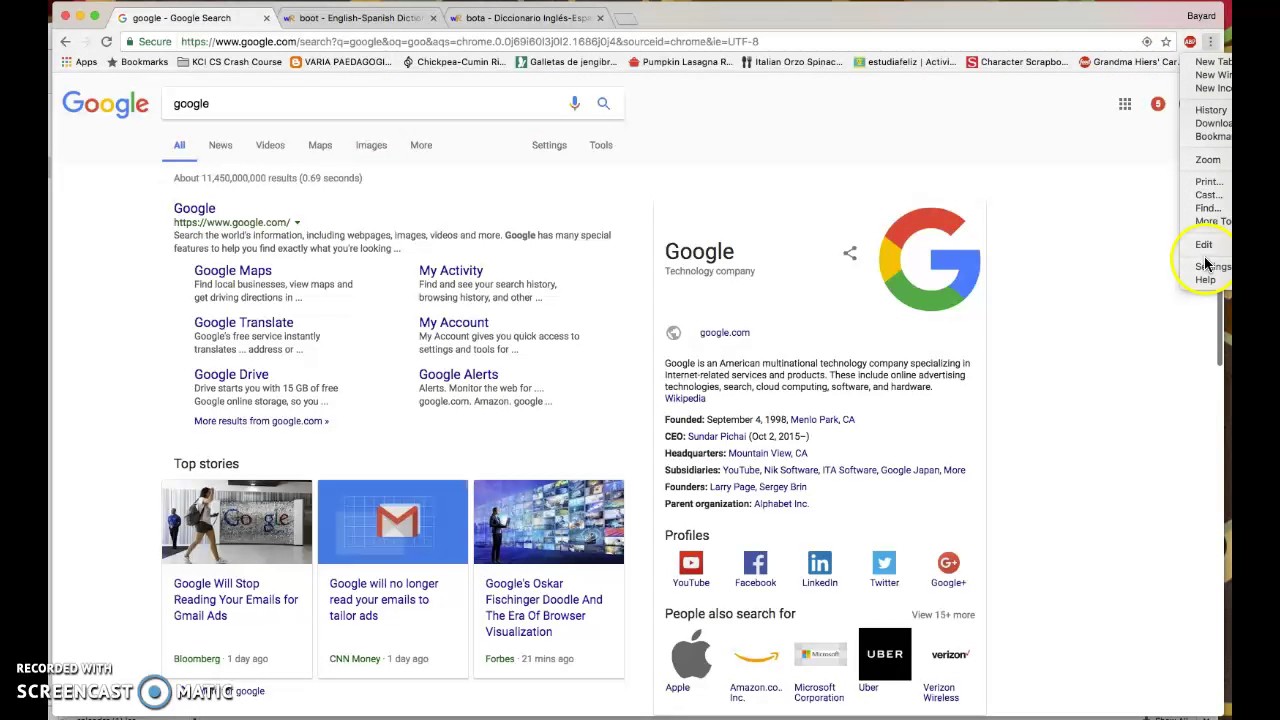
Task: Click the Chrome address bar URL
Action: tap(470, 42)
